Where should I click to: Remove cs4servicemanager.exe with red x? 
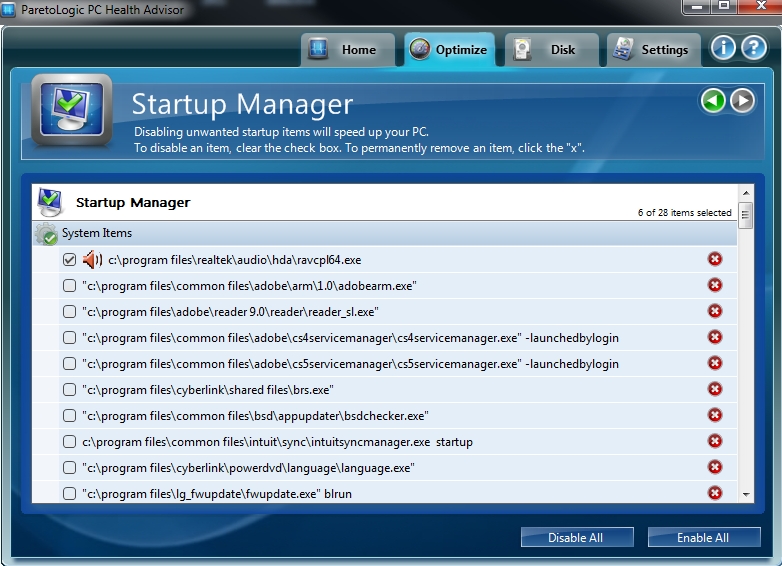point(715,337)
